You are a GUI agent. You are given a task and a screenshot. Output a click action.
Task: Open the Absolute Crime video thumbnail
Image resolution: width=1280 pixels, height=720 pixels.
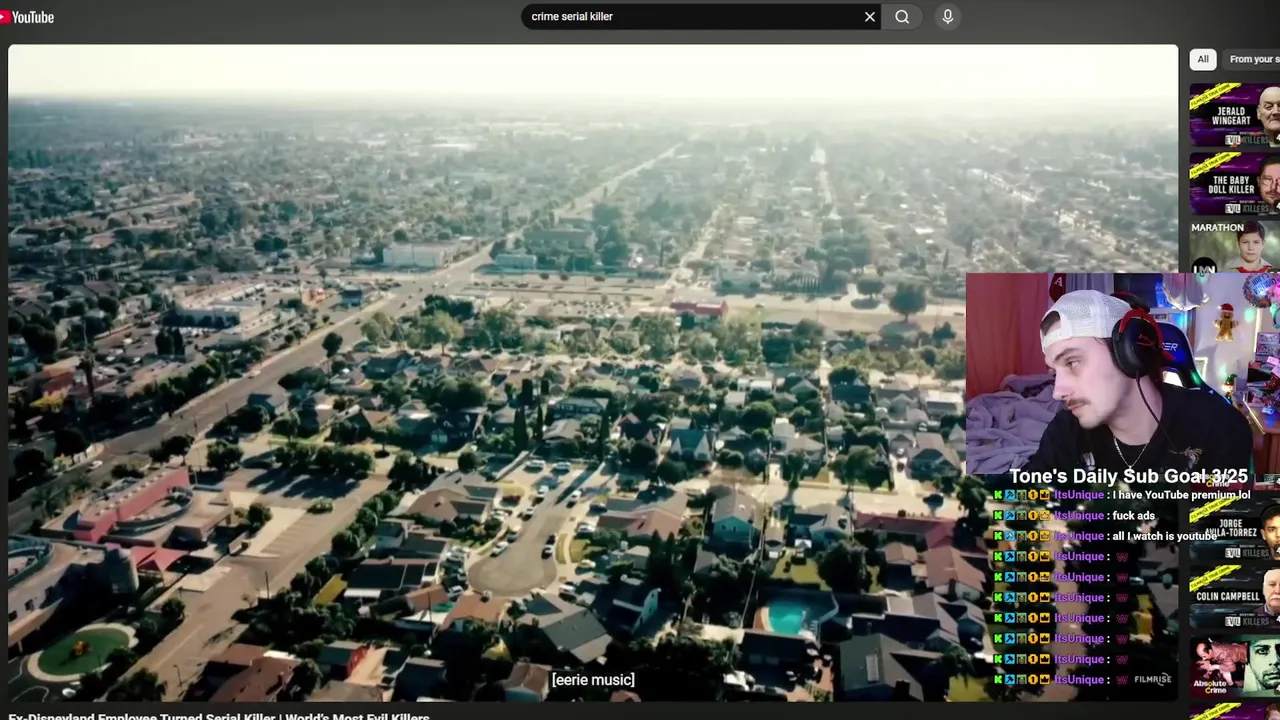tap(1235, 665)
